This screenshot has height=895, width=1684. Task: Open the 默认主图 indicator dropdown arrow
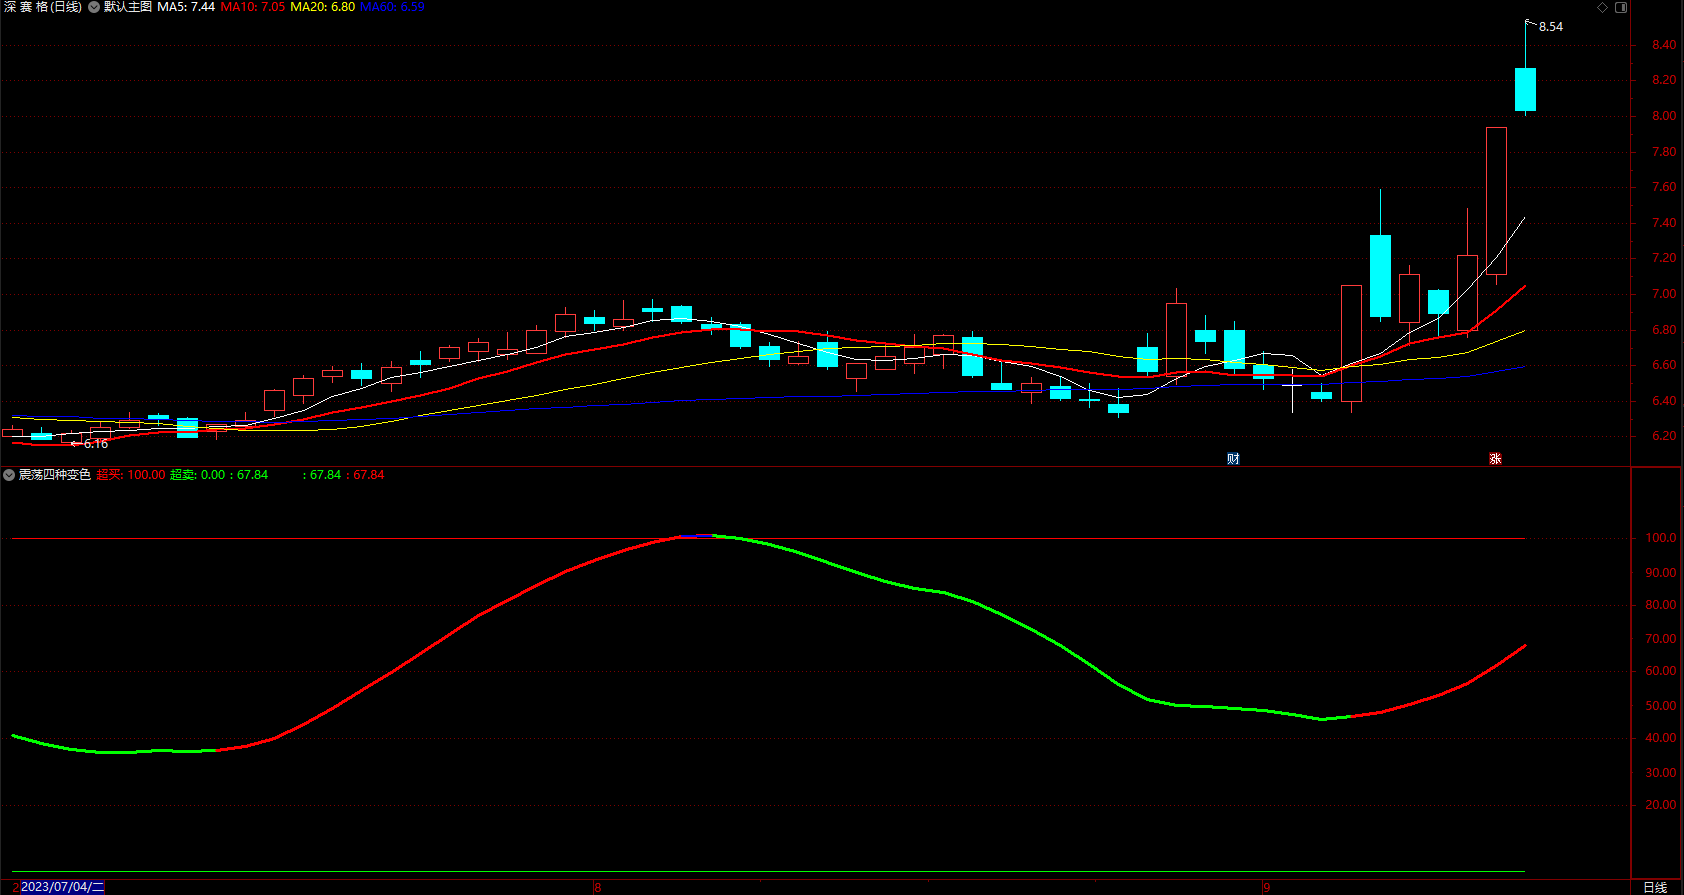tap(94, 7)
